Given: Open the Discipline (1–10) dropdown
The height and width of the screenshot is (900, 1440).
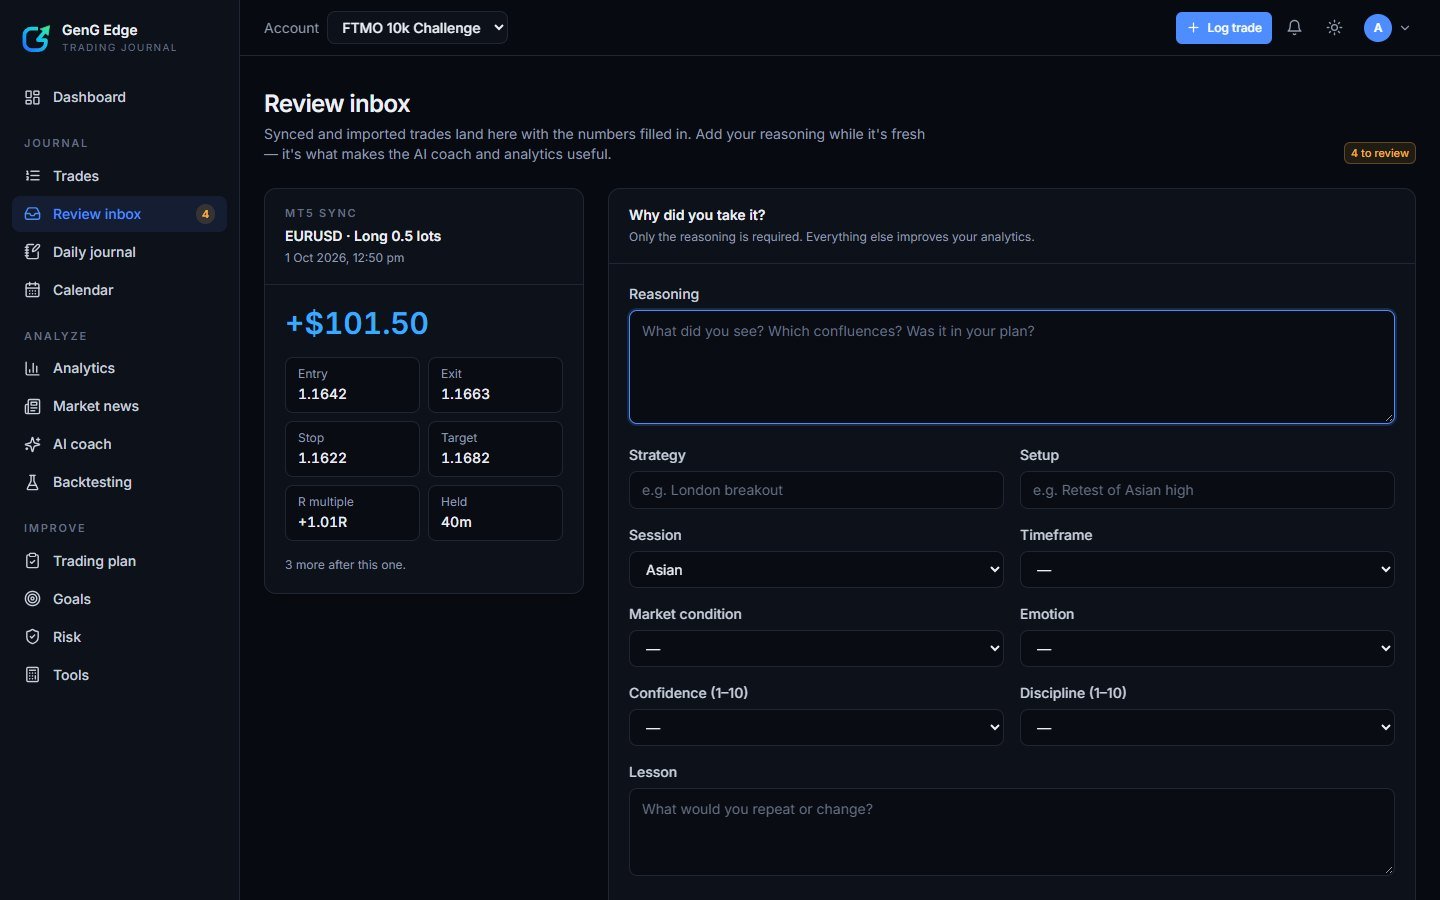Looking at the screenshot, I should click(x=1207, y=728).
